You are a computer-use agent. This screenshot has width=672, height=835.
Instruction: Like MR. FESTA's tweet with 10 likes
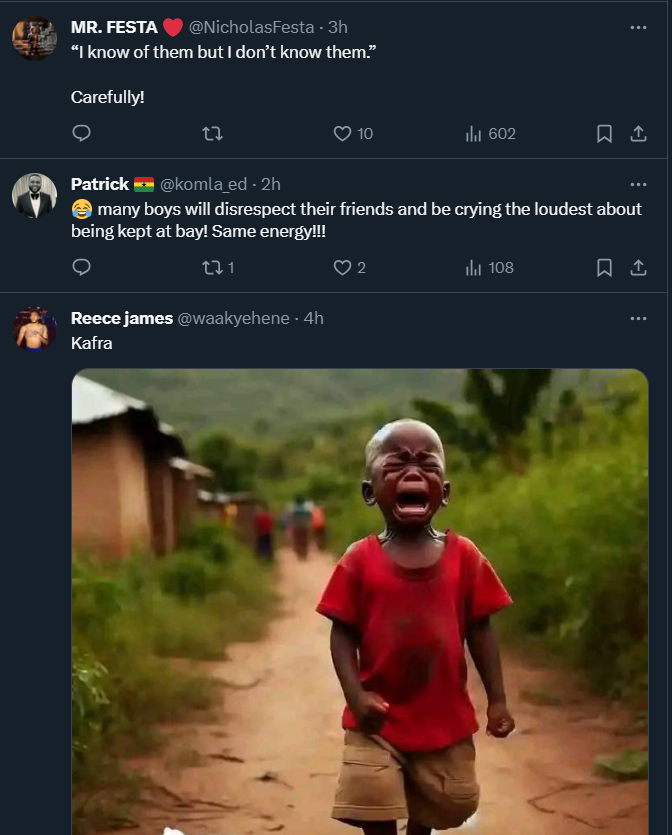click(x=343, y=133)
